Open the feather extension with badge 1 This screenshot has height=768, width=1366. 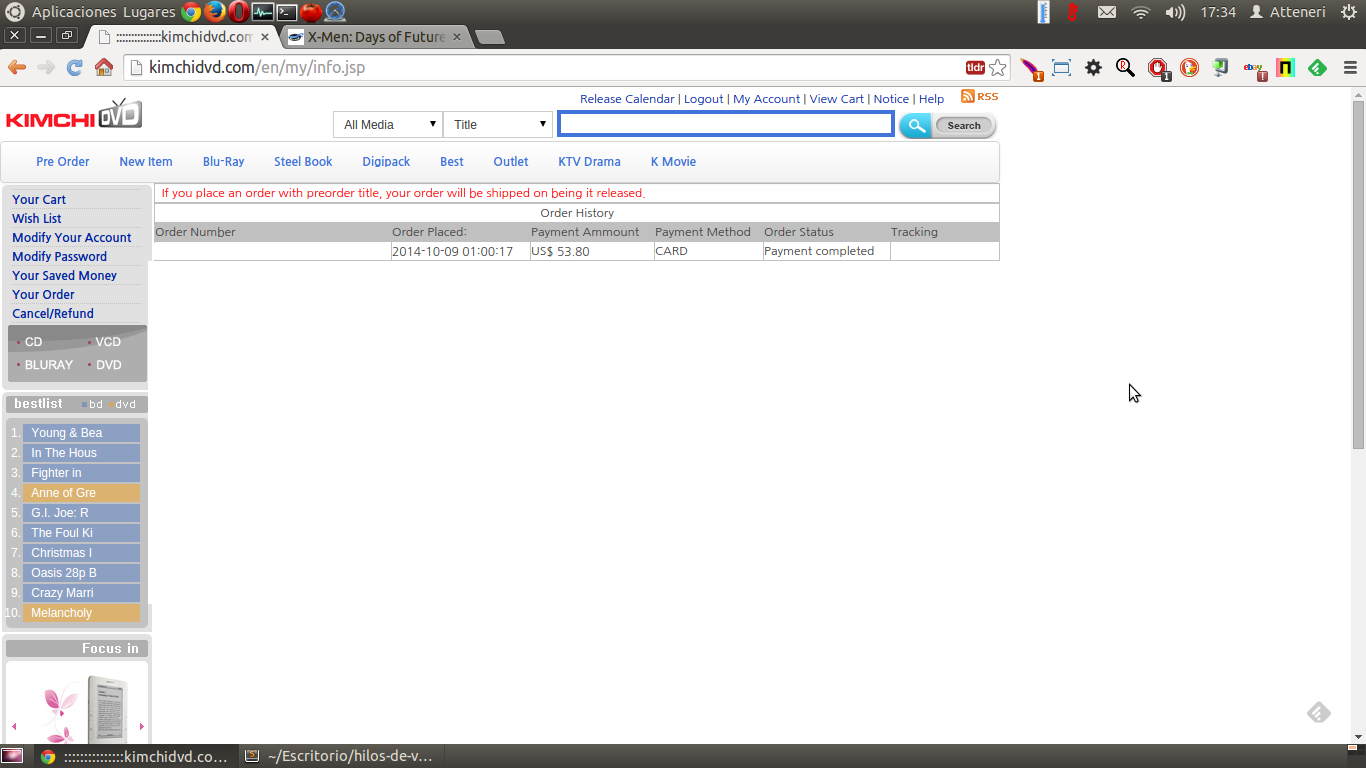1031,68
